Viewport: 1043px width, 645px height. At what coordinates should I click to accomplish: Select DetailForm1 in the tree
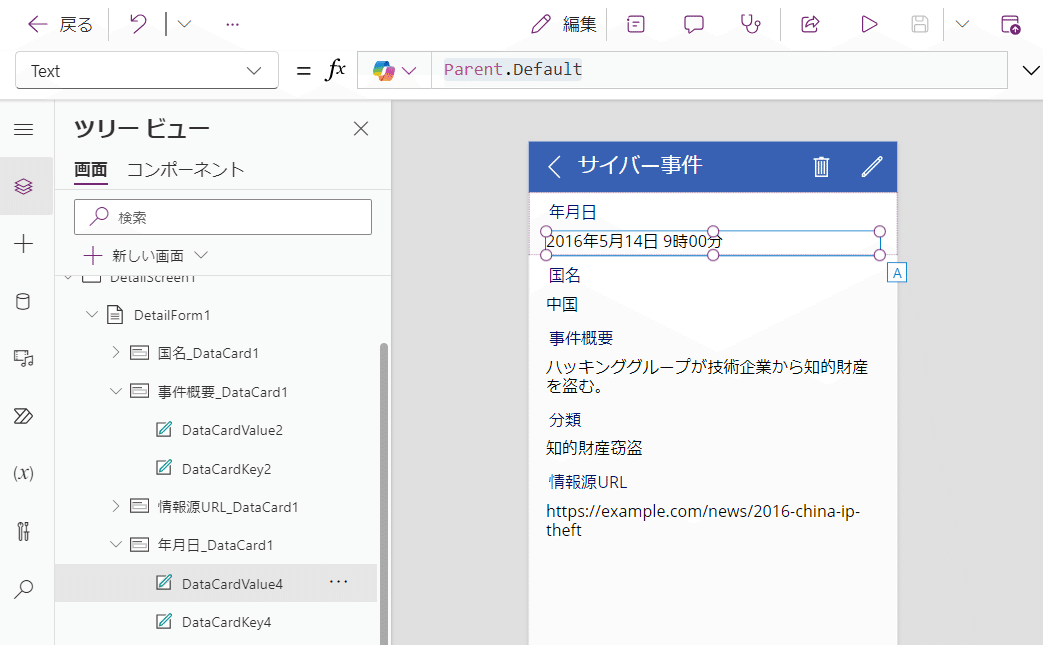172,315
